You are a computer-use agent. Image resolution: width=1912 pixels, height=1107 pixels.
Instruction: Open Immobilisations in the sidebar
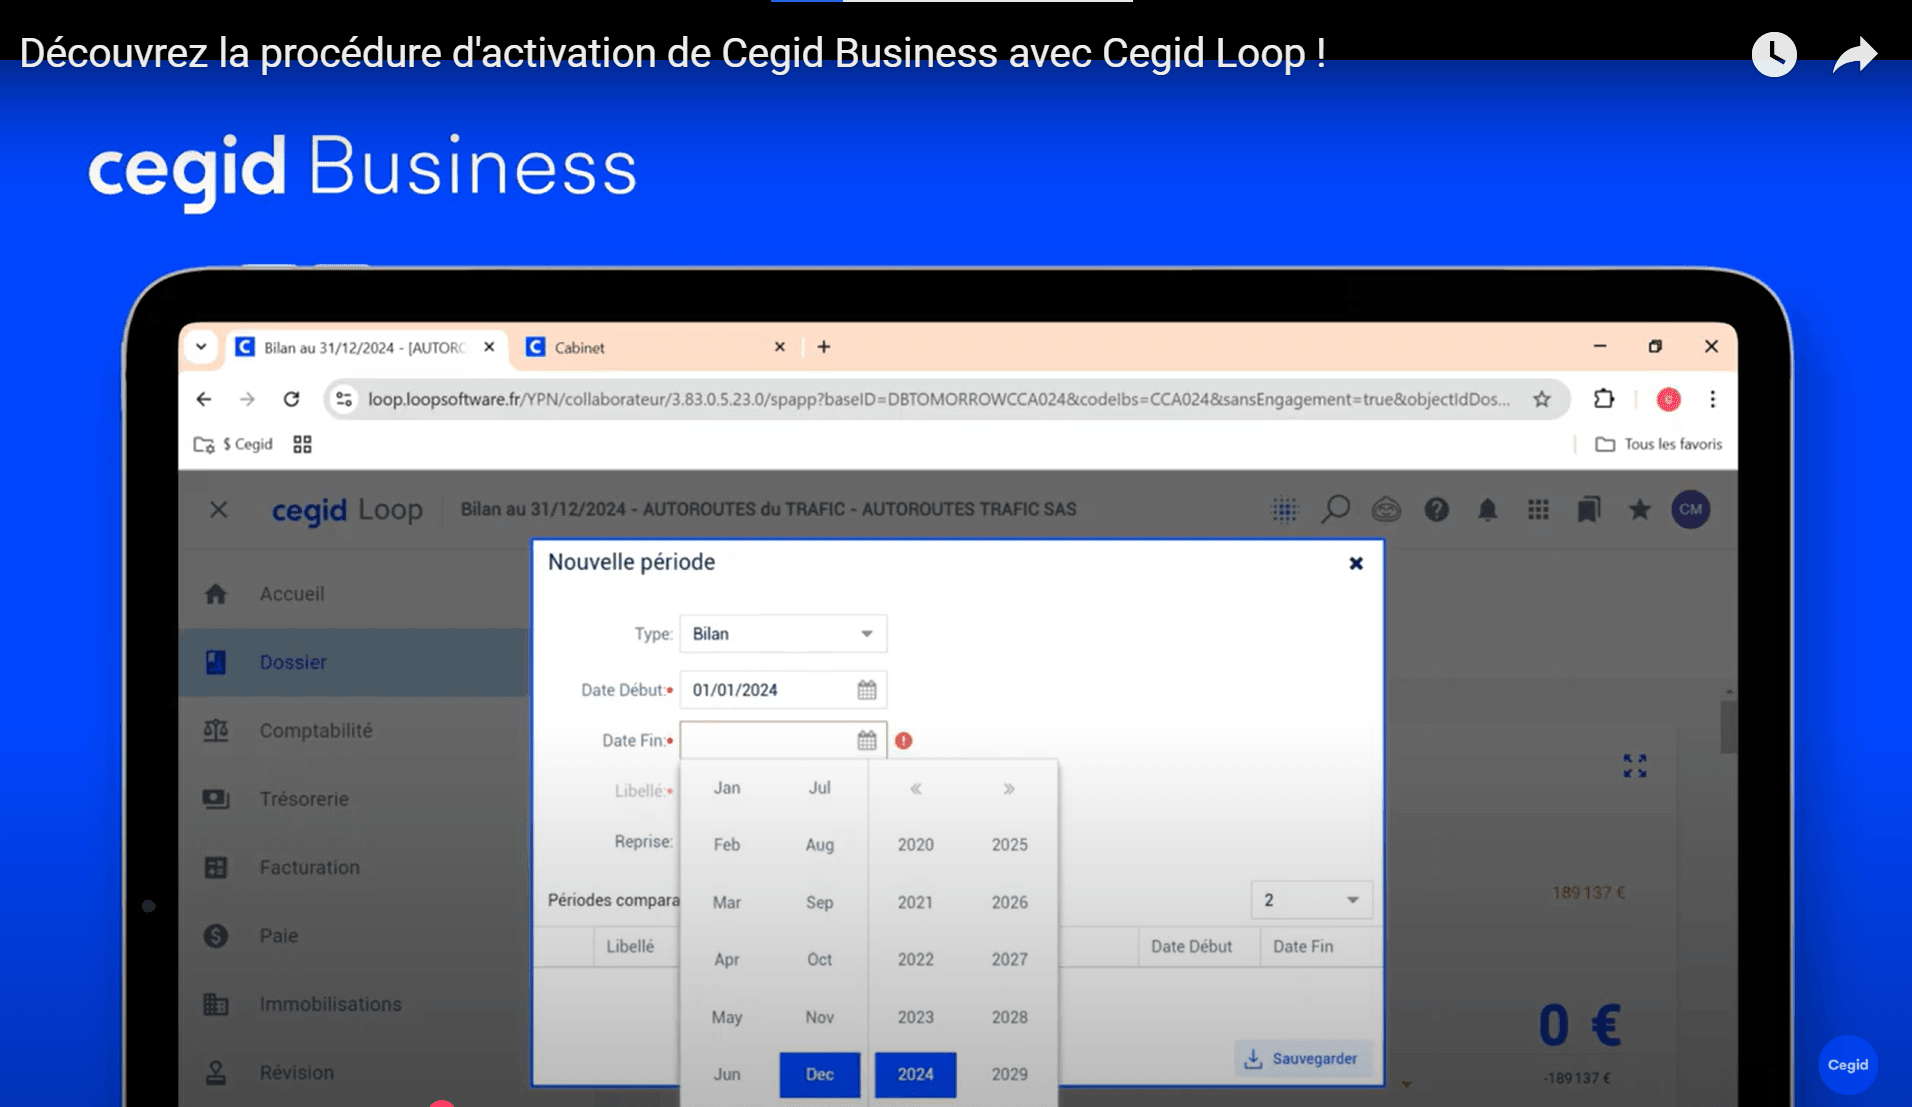point(354,1004)
